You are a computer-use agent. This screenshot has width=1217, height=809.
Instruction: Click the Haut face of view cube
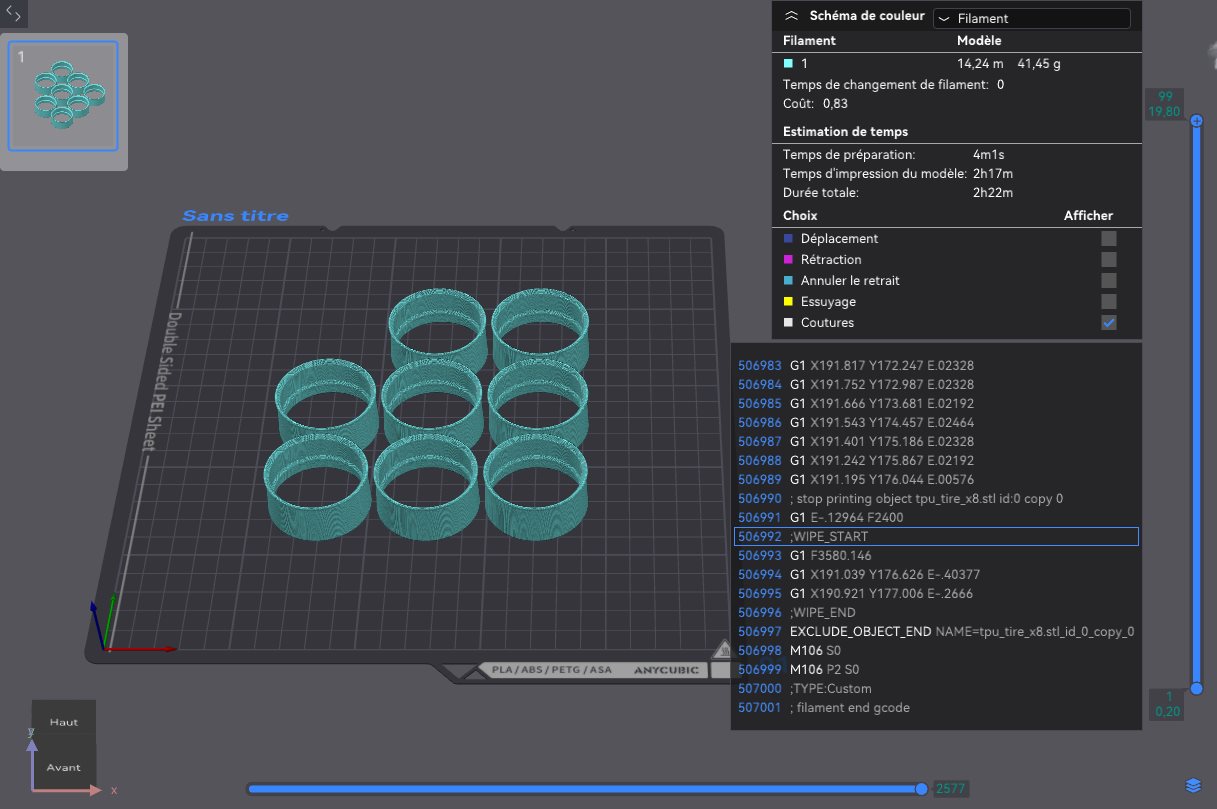pos(64,722)
